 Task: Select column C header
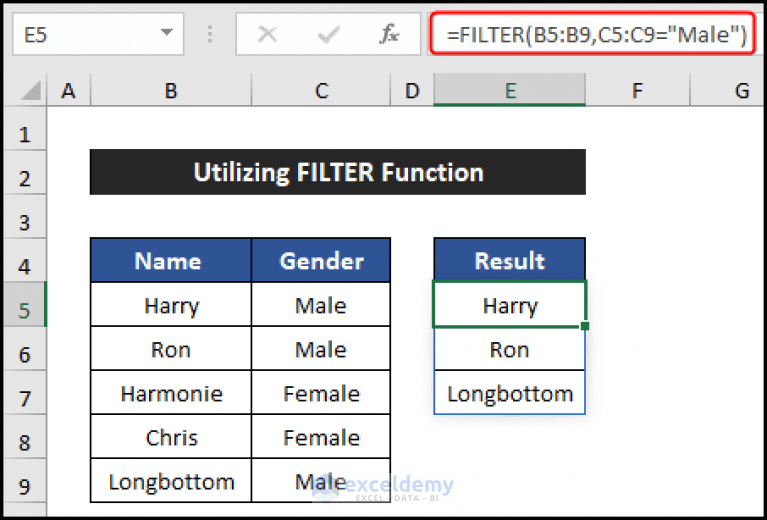coord(321,90)
